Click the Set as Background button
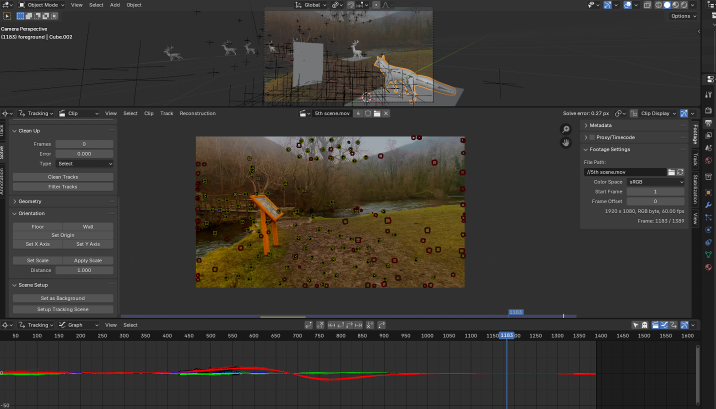The image size is (716, 409). pos(63,298)
